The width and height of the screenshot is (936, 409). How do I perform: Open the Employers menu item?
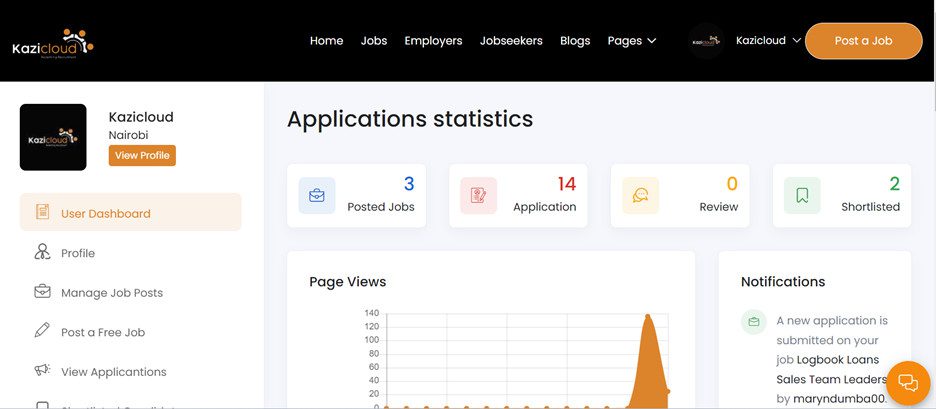[433, 41]
